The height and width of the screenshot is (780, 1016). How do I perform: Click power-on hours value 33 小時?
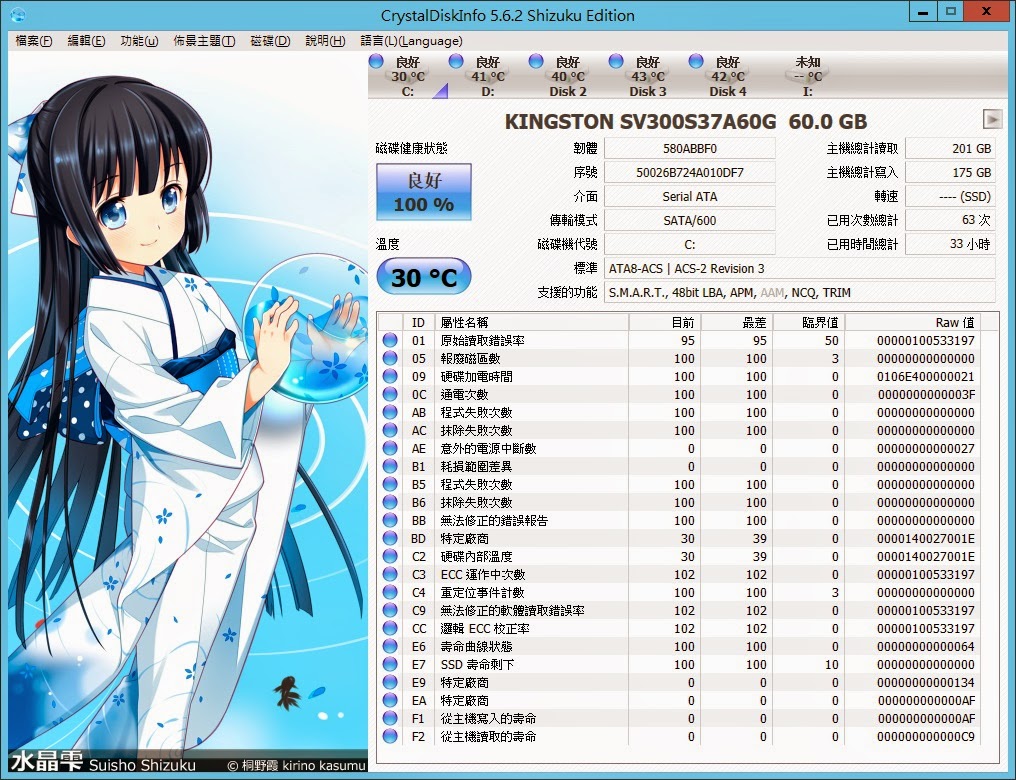pos(950,244)
